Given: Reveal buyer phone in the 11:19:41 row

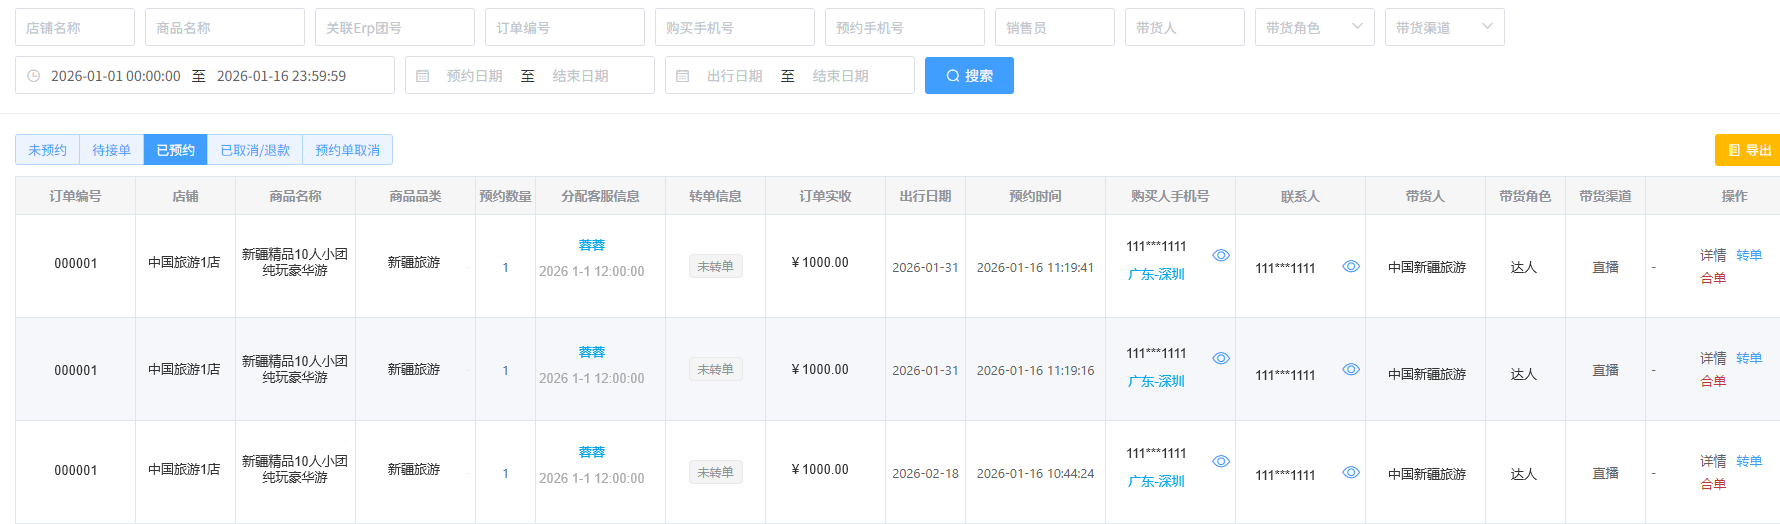Looking at the screenshot, I should [x=1221, y=255].
